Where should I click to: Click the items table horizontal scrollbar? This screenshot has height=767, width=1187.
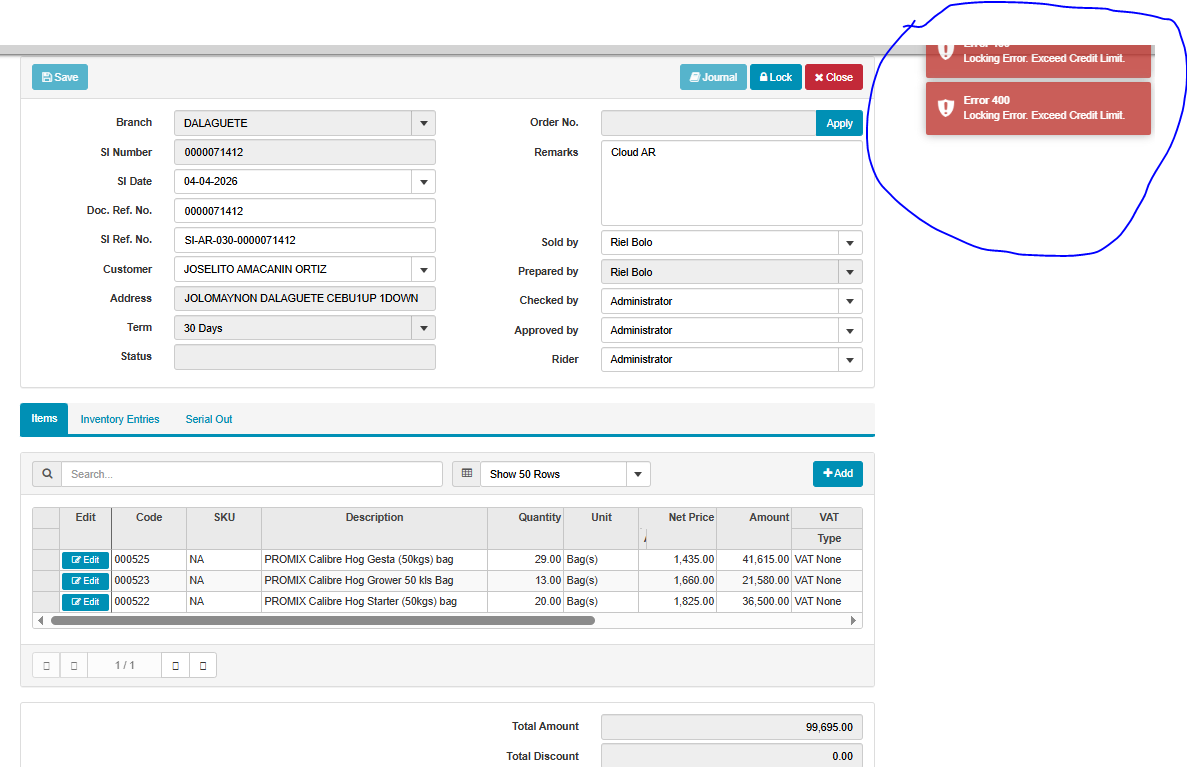coord(322,621)
